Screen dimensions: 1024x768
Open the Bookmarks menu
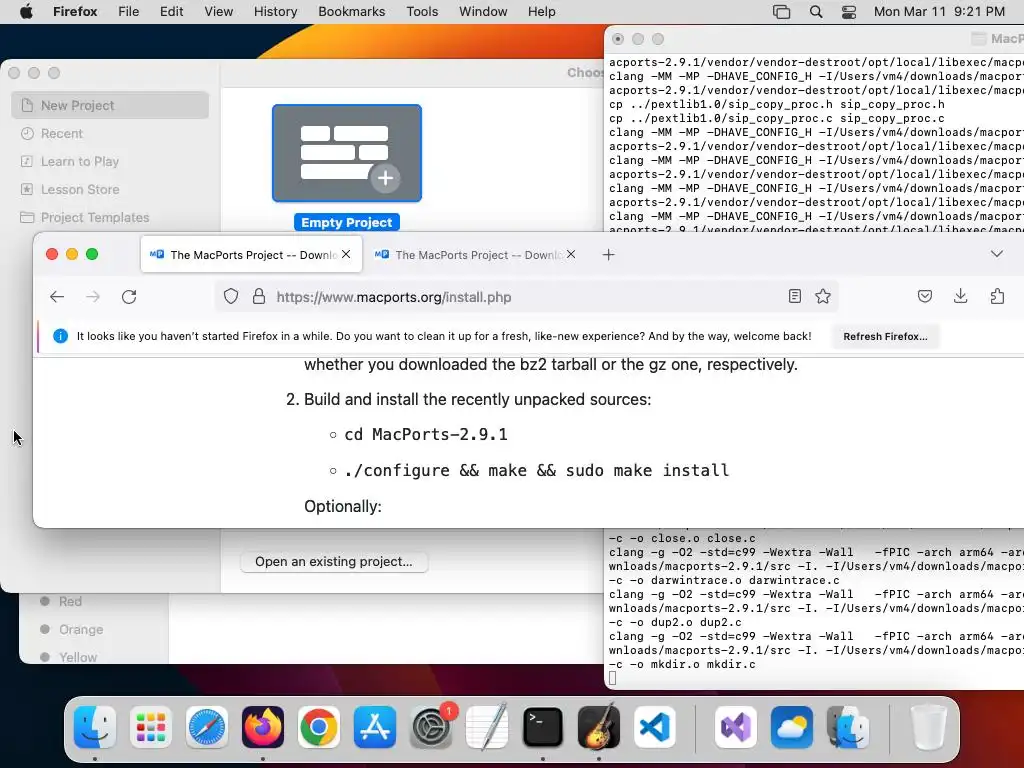[351, 12]
